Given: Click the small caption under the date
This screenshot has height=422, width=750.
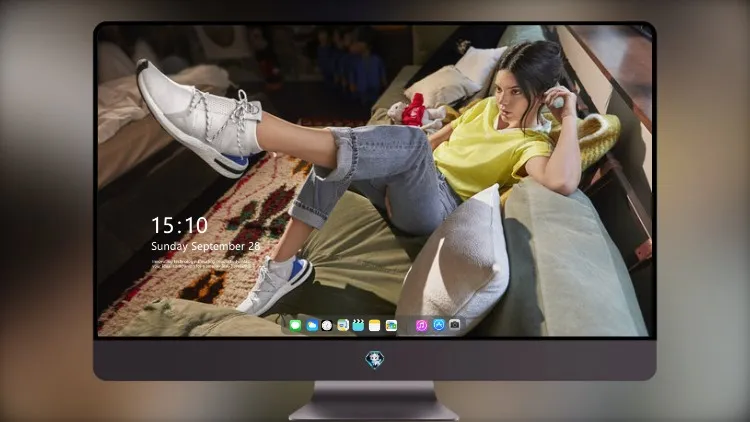Looking at the screenshot, I should (200, 264).
